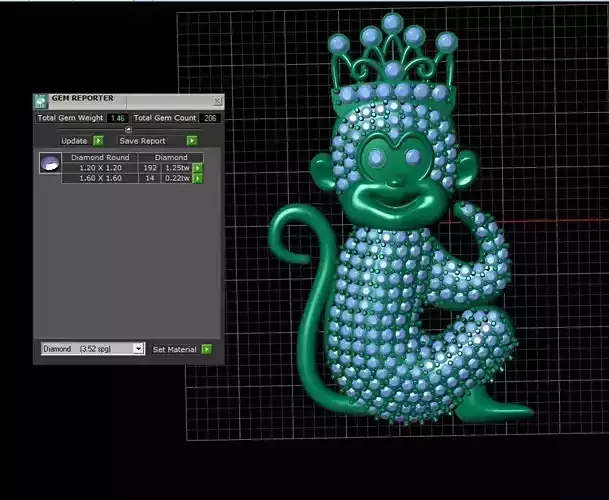This screenshot has width=609, height=500.
Task: Click the 'Total Gem Weight' label
Action: pos(70,118)
